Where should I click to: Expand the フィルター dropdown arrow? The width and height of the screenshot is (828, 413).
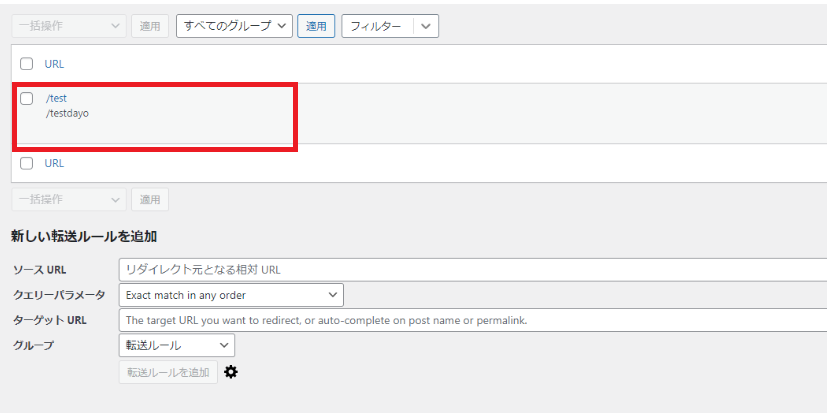click(426, 26)
